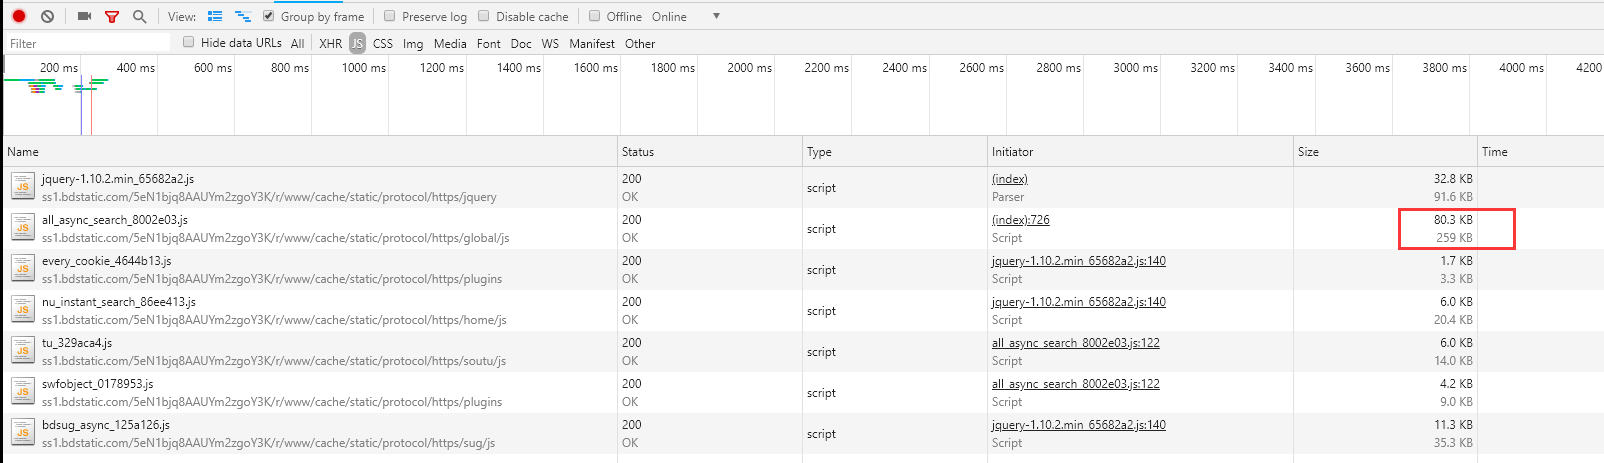1604x463 pixels.
Task: Toggle the Offline checkbox
Action: [x=594, y=16]
